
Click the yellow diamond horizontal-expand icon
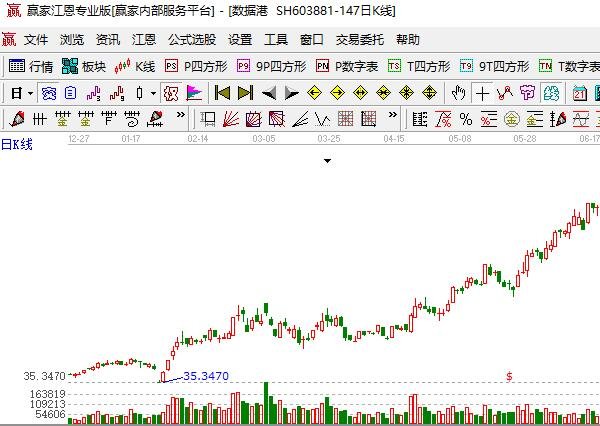coord(360,93)
